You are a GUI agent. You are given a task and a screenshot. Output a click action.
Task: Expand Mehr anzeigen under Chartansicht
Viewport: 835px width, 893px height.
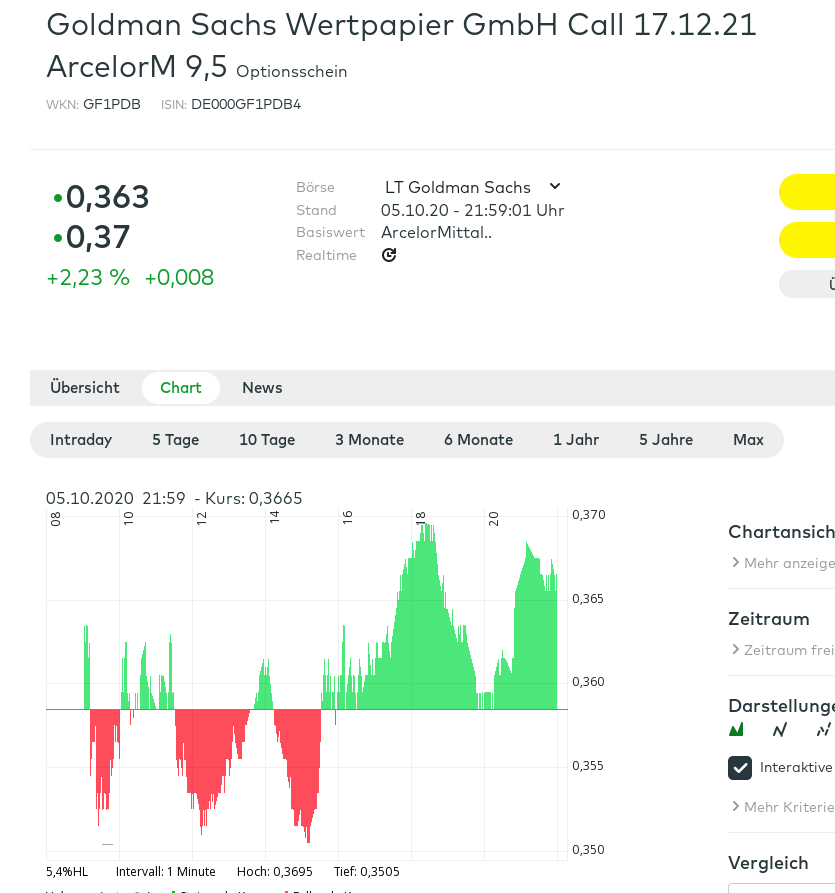pos(783,563)
